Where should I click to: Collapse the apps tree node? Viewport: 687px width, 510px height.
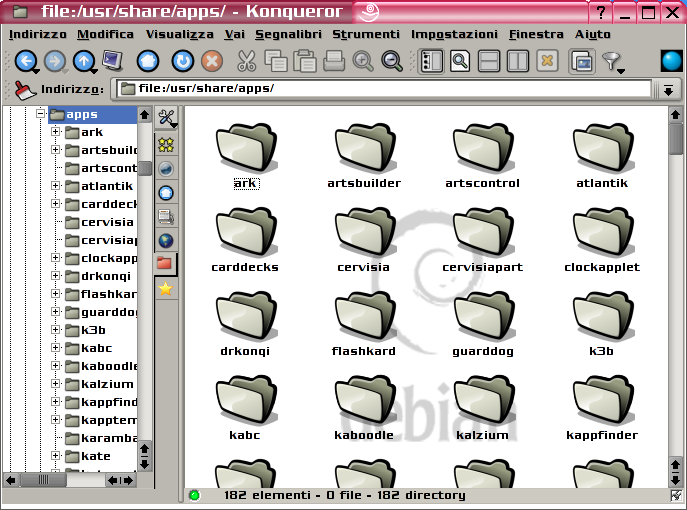(41, 113)
